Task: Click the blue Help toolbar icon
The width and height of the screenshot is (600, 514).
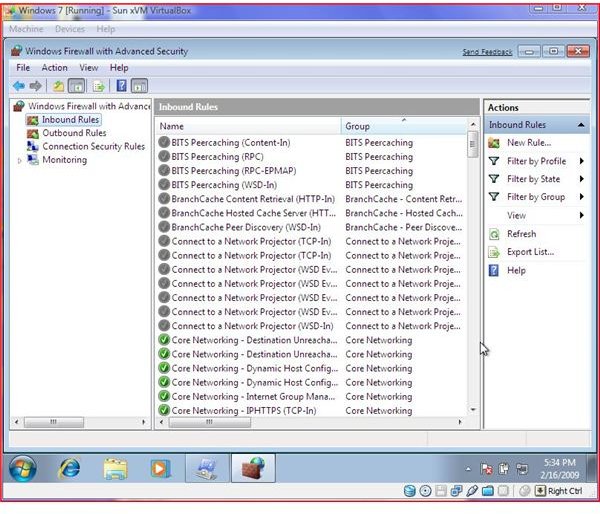Action: click(x=121, y=86)
